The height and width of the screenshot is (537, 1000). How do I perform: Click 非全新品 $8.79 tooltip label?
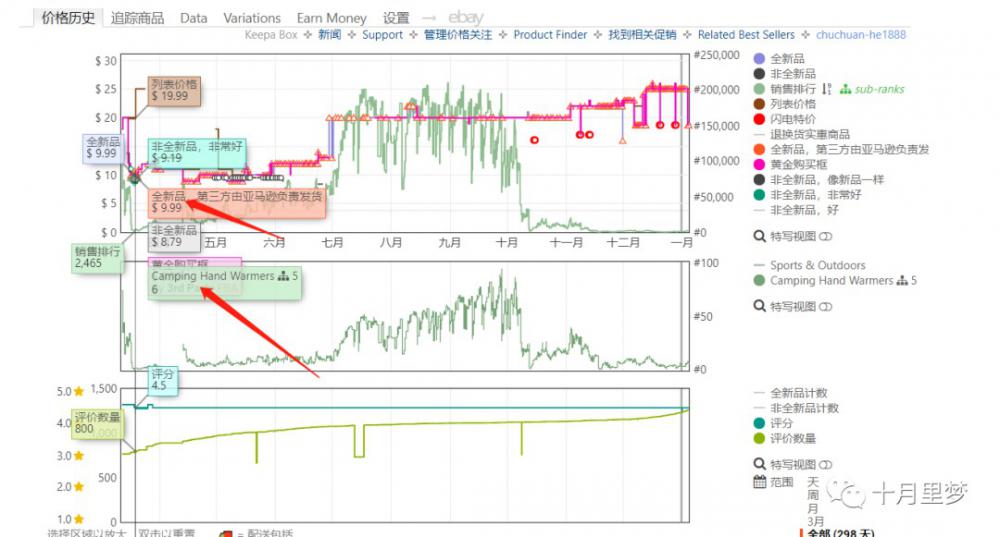[x=174, y=236]
